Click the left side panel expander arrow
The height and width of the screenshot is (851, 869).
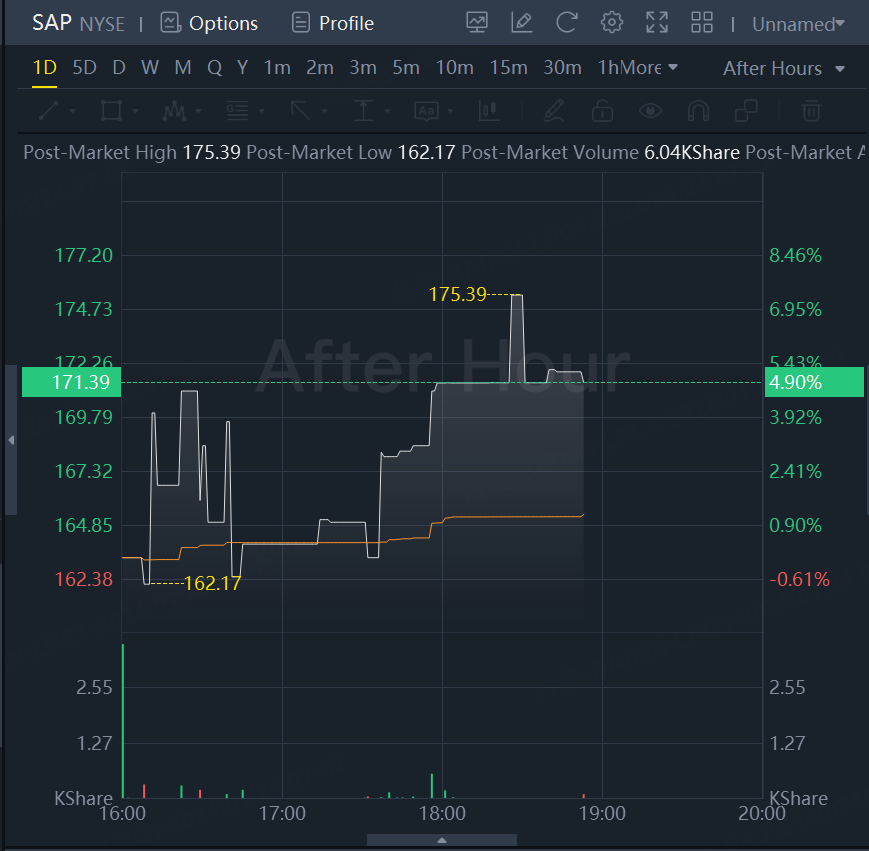click(11, 440)
